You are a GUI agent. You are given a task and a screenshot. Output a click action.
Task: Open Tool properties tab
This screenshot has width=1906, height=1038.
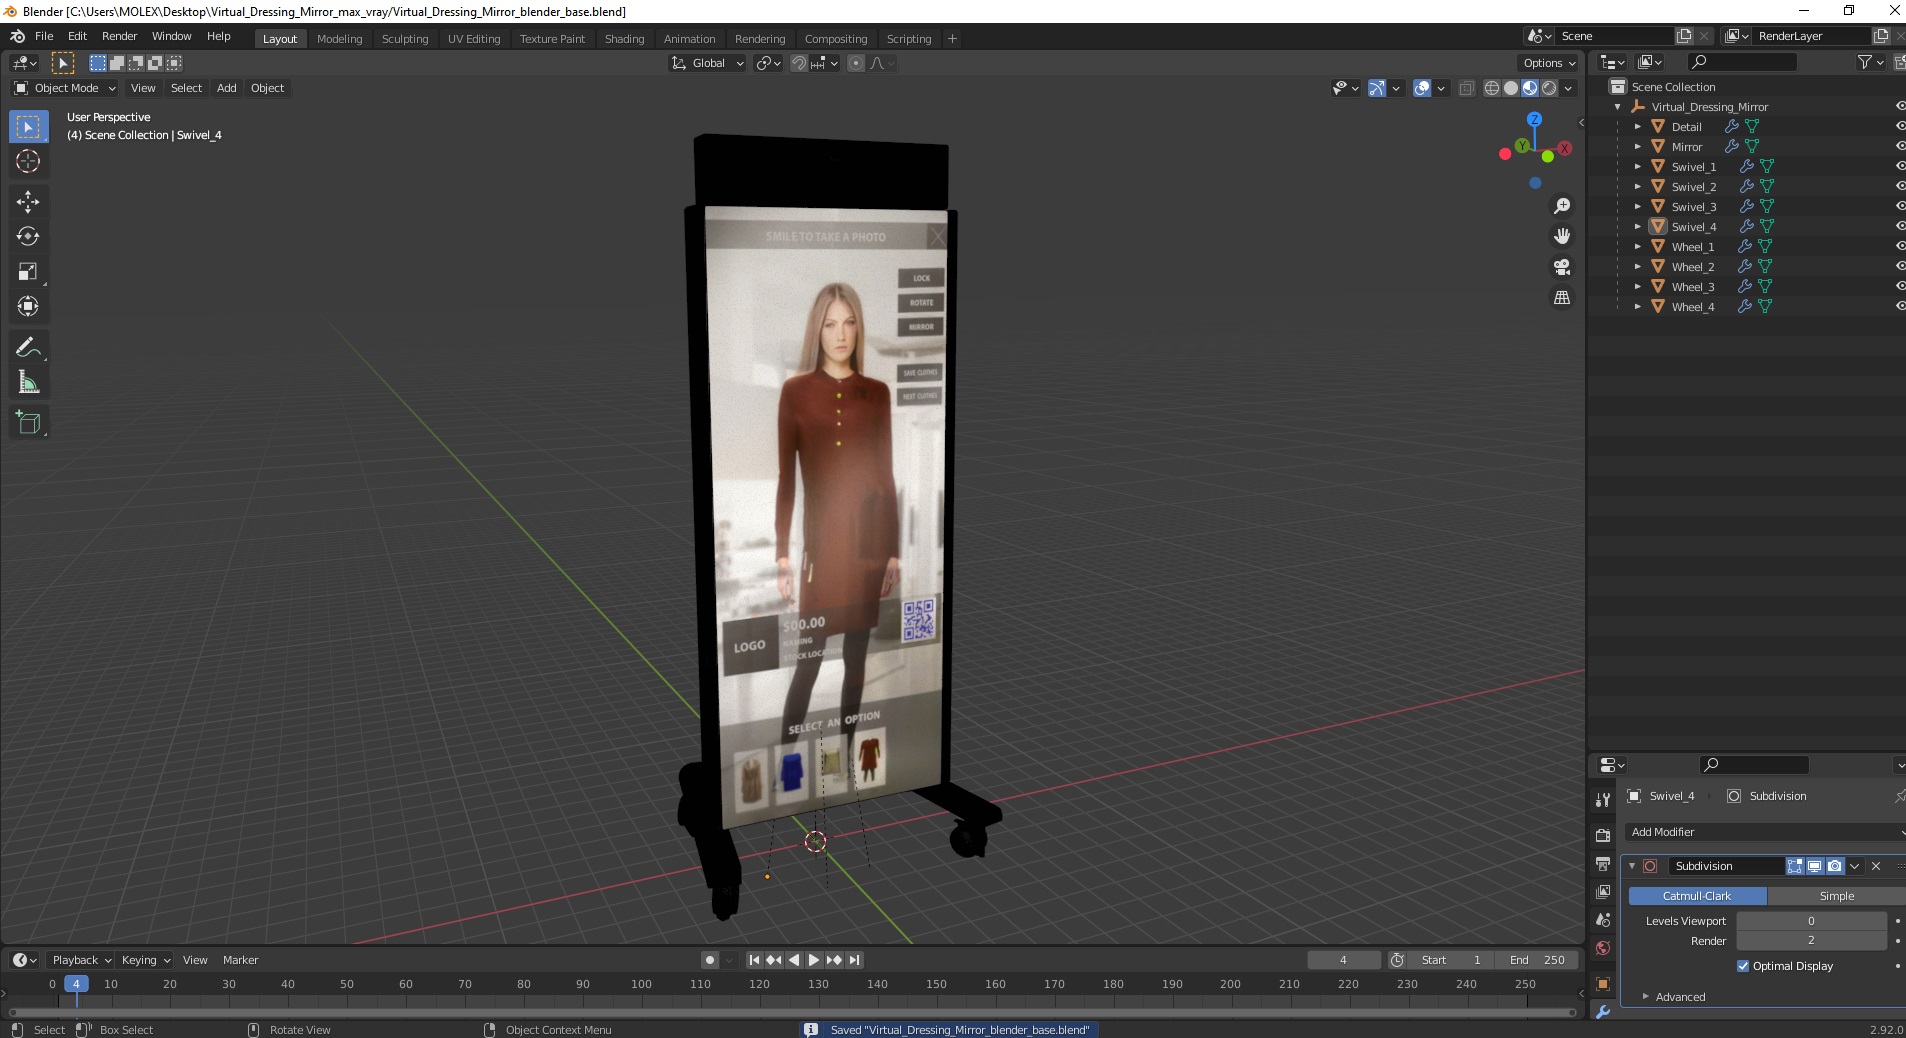pos(1603,799)
